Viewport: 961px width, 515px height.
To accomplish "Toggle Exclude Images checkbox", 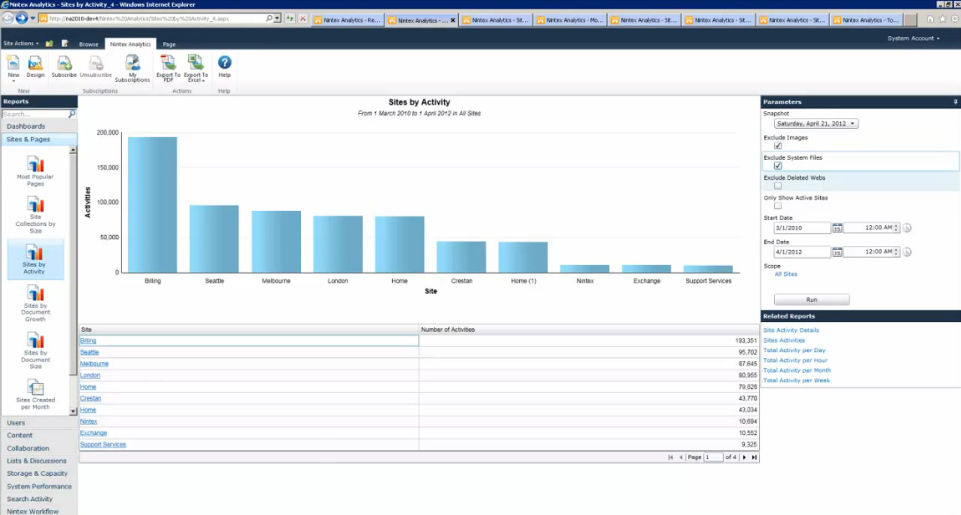I will [x=778, y=146].
